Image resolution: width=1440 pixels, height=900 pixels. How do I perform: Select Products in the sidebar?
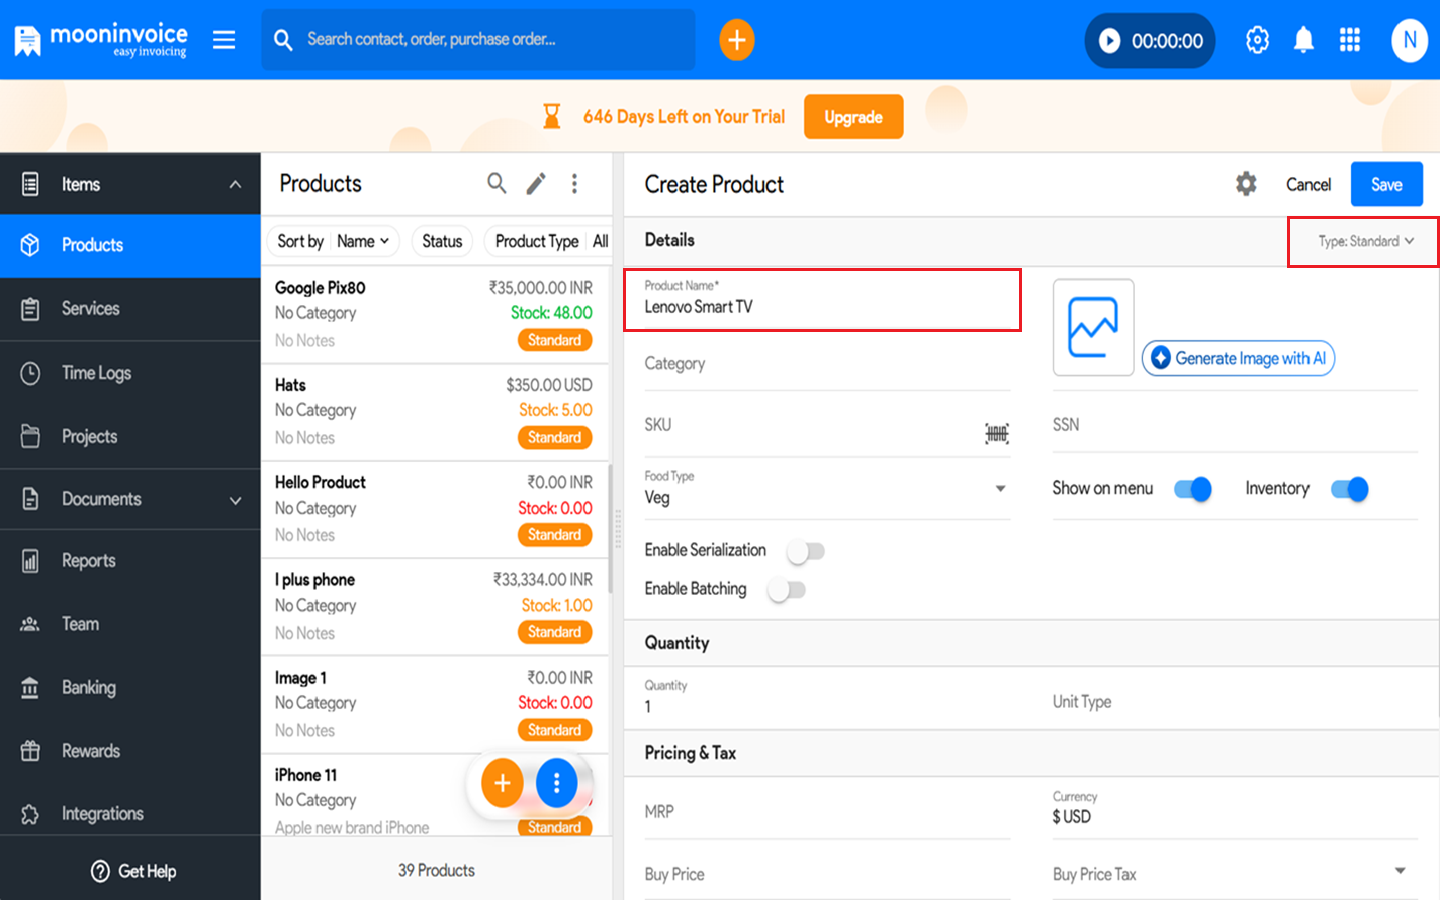(130, 245)
